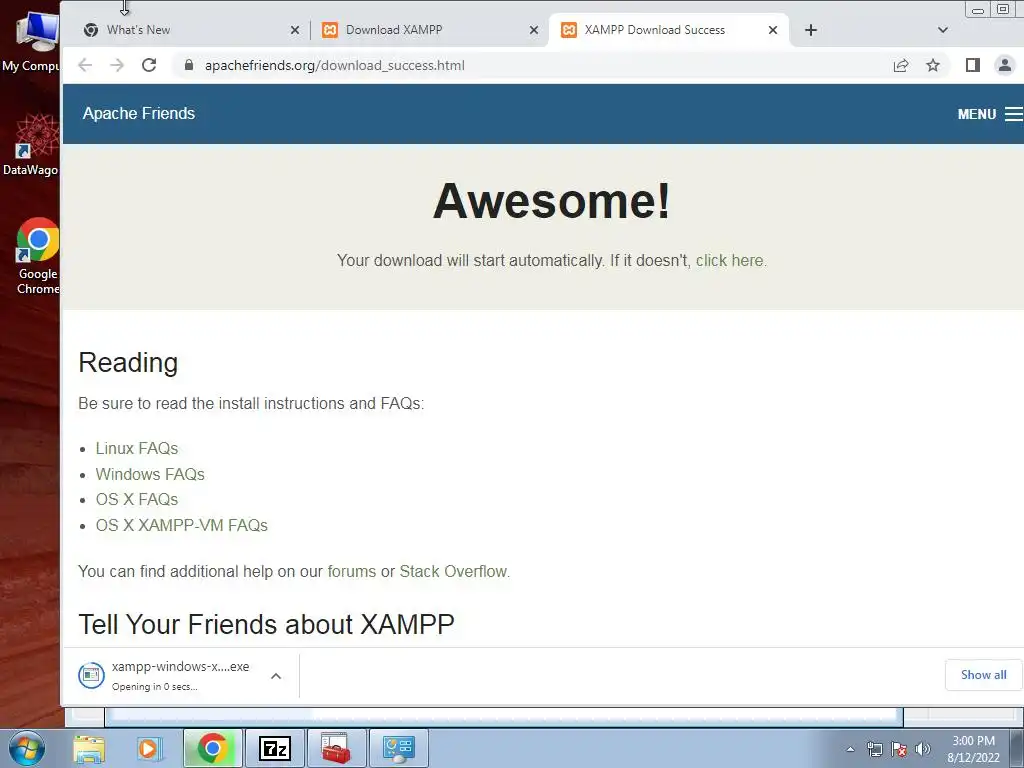Viewport: 1024px width, 768px height.
Task: Open Windows Explorer from the taskbar
Action: pos(89,748)
